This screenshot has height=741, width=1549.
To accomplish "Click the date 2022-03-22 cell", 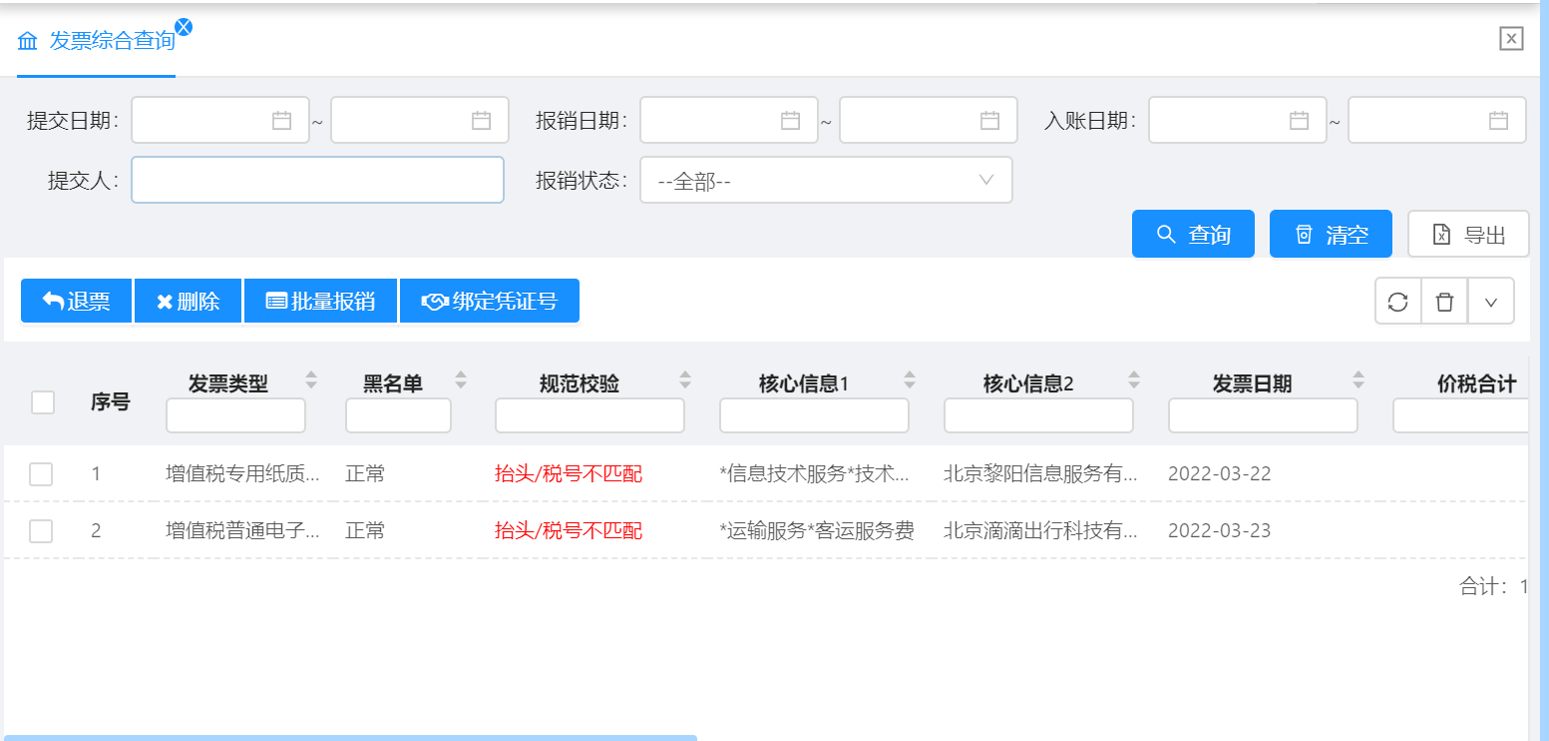I will [x=1219, y=474].
